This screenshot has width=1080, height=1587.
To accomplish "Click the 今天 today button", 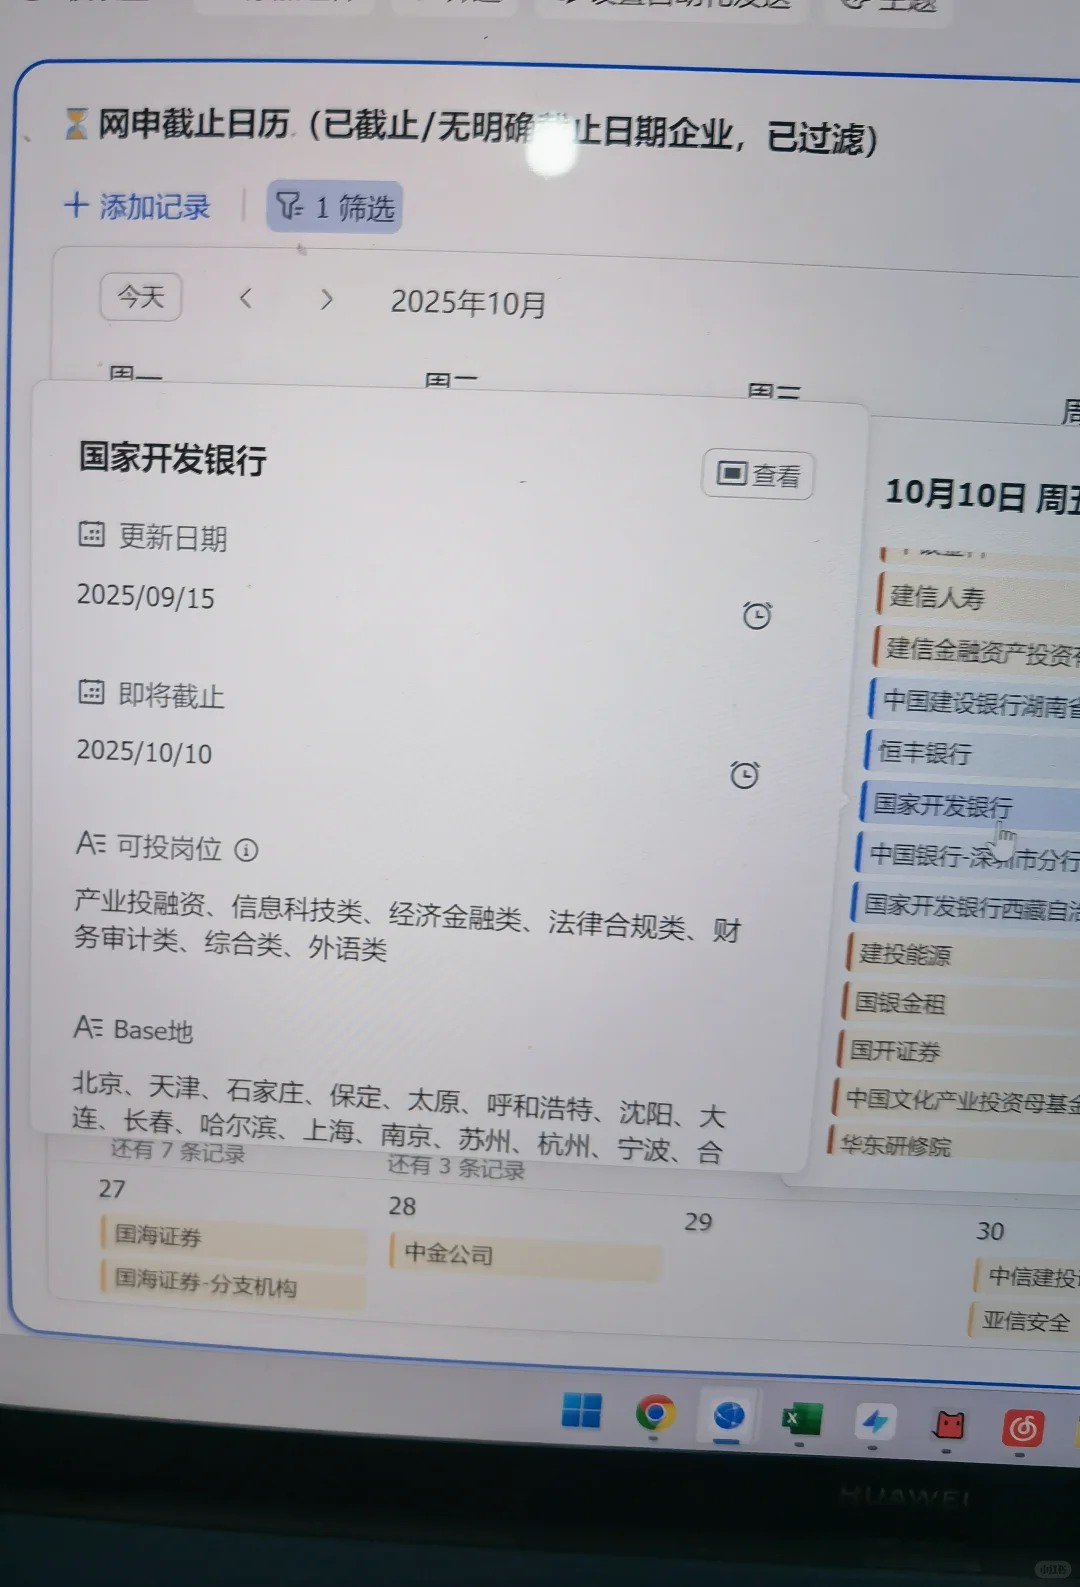I will pyautogui.click(x=141, y=297).
